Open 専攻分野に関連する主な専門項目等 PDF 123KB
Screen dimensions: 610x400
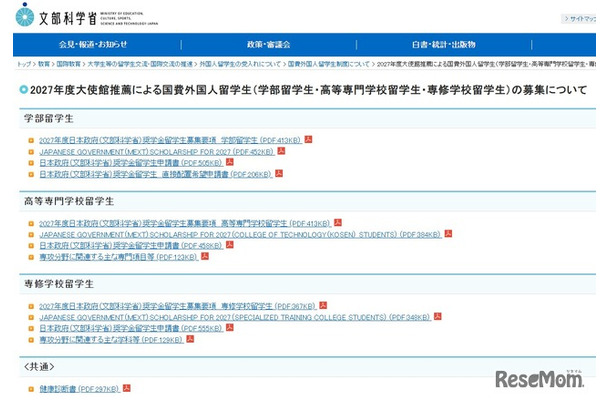point(118,257)
